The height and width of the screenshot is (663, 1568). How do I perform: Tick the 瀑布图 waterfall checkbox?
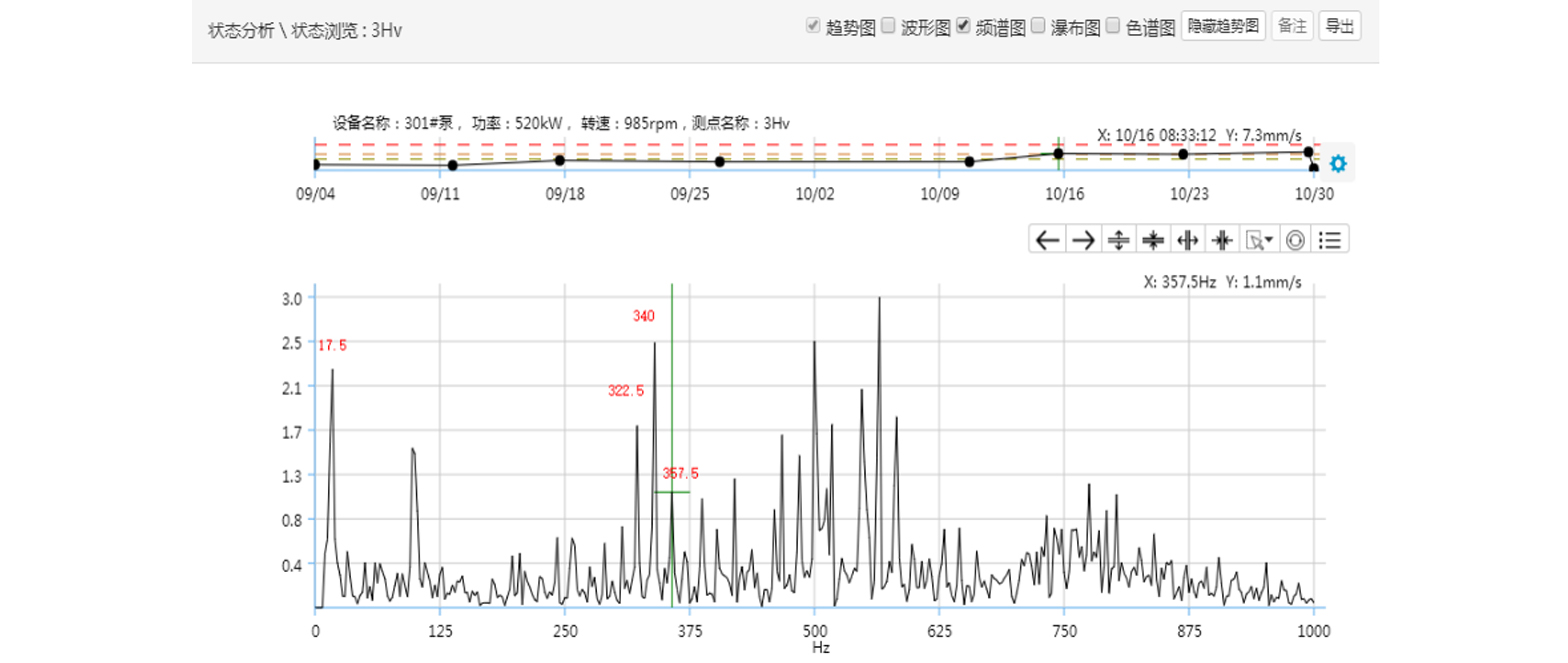click(1038, 27)
